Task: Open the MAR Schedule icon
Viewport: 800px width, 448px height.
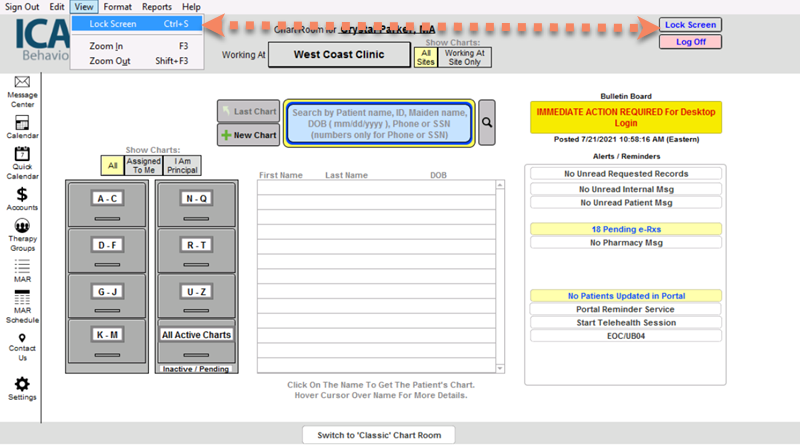Action: pyautogui.click(x=22, y=297)
